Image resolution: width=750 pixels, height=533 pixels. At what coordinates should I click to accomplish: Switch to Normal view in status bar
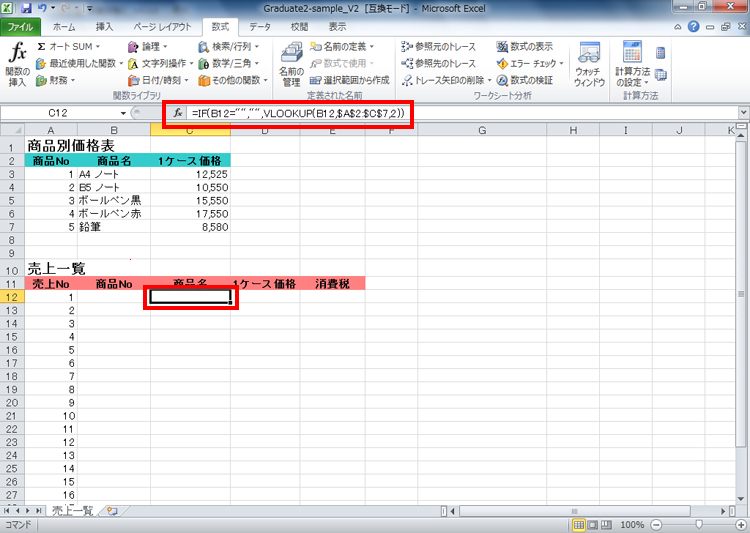tap(579, 525)
